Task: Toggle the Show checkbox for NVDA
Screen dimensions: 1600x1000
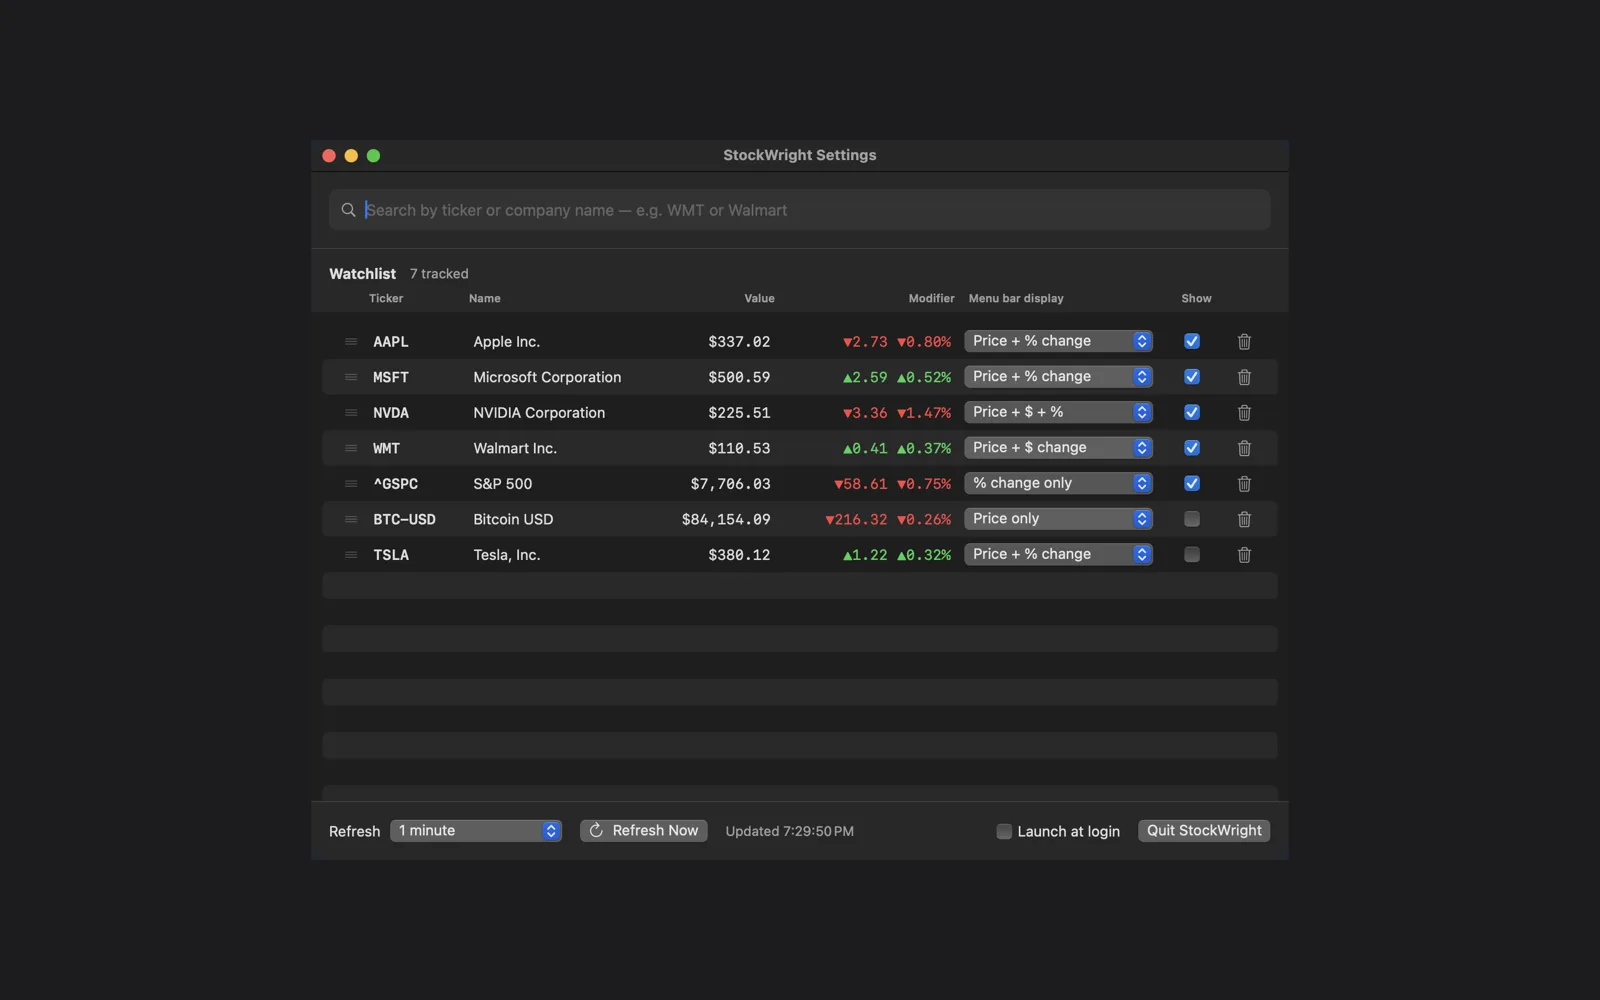Action: 1192,412
